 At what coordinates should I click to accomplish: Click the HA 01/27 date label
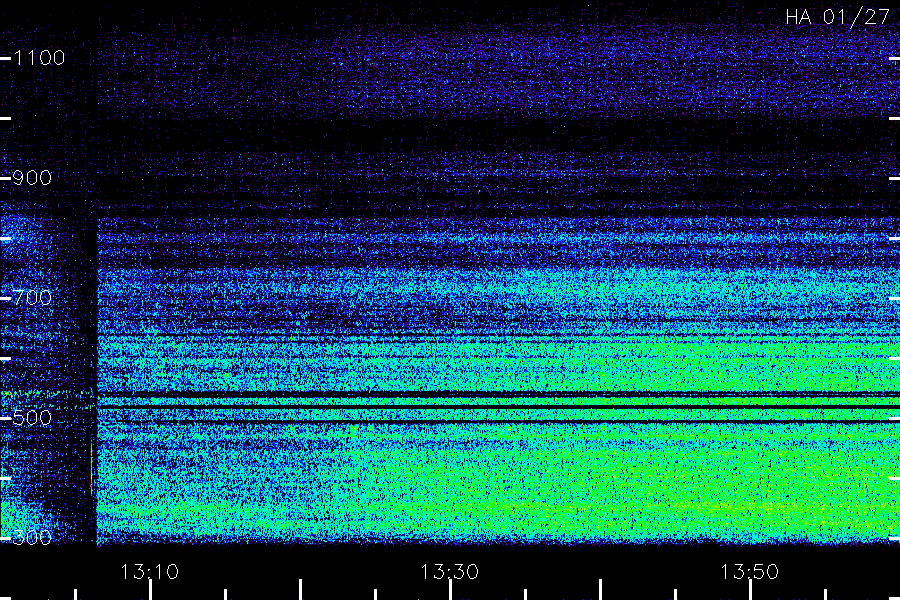[x=837, y=17]
